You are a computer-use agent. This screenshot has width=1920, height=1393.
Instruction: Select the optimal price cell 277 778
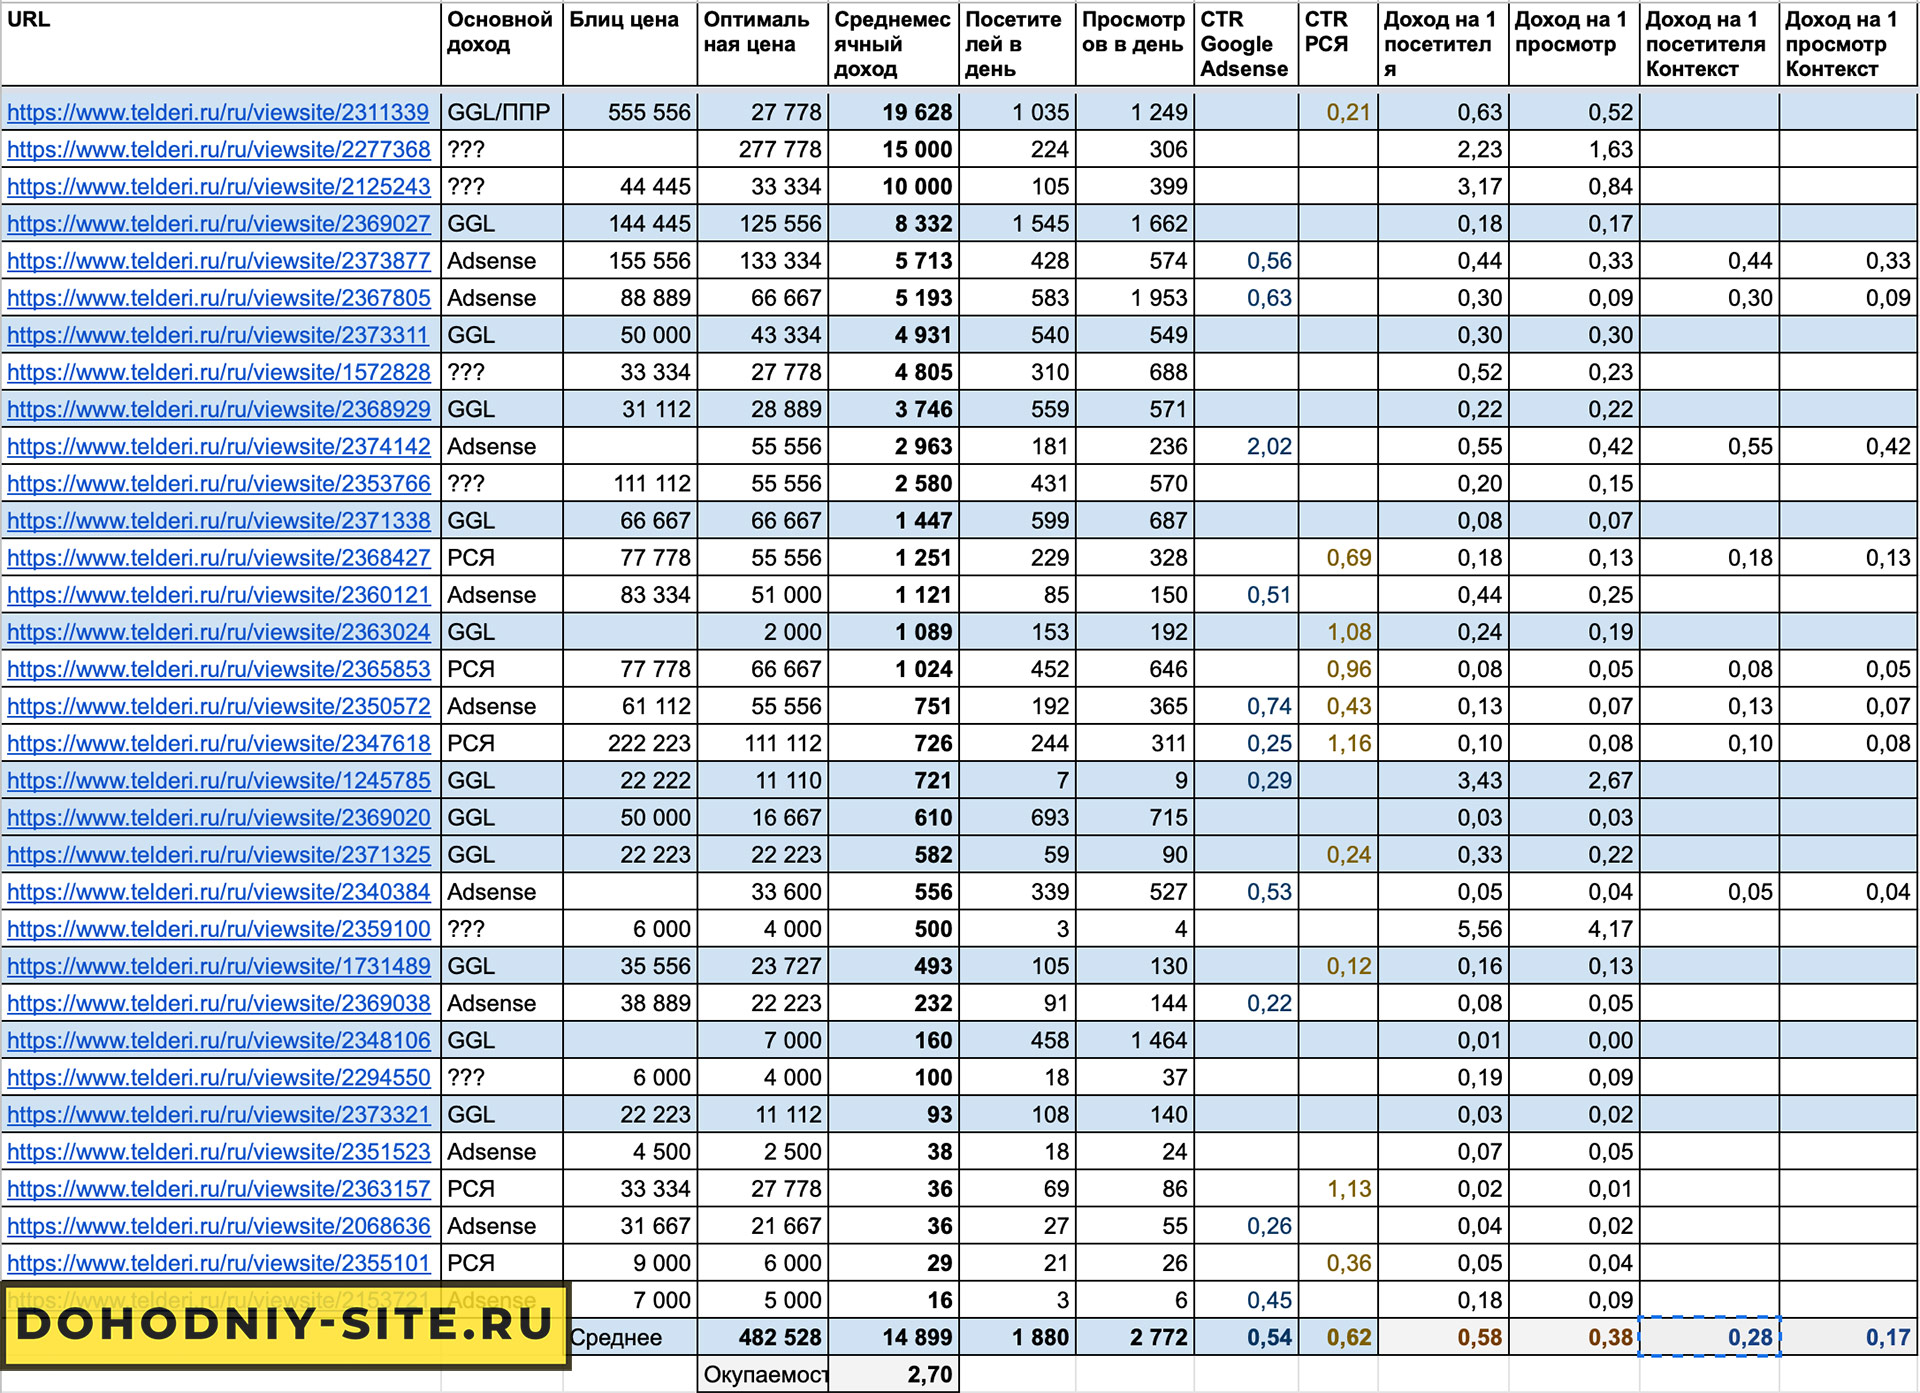pos(762,149)
